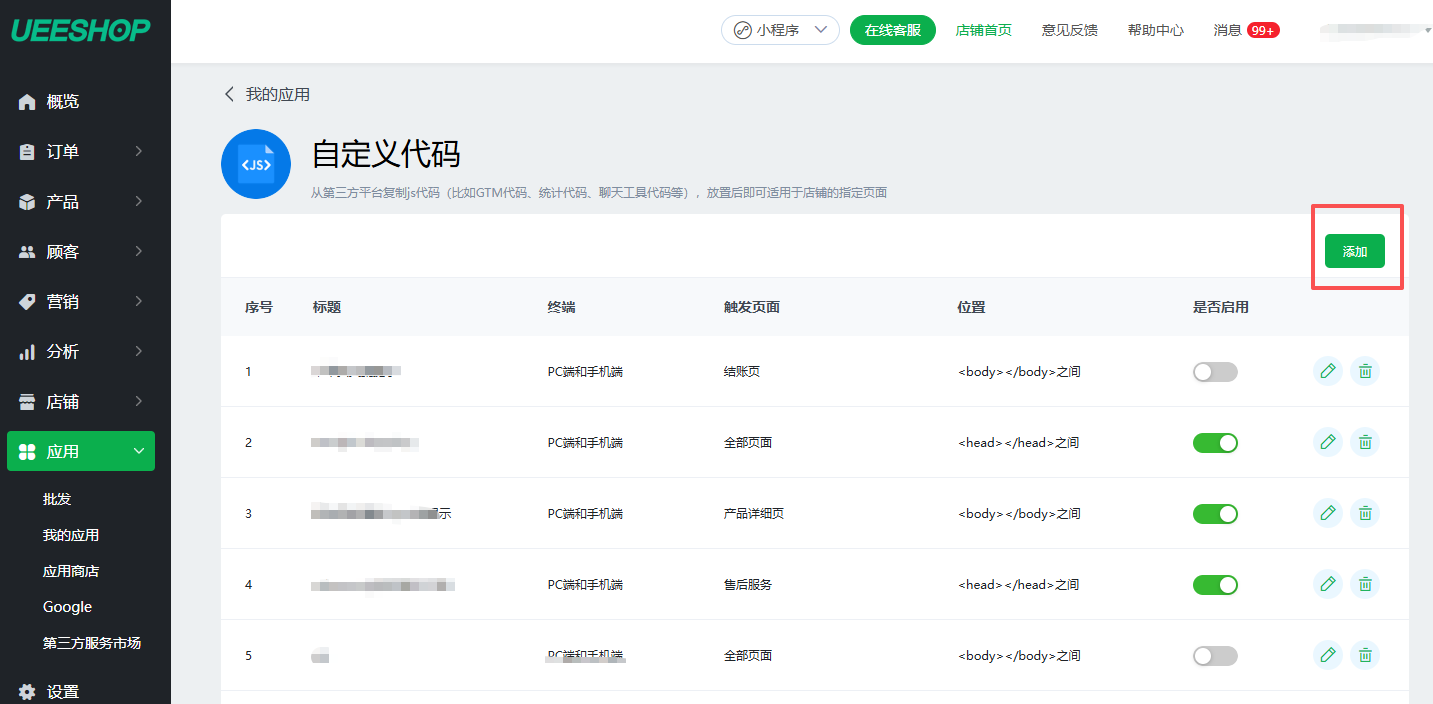Open 帮助中心 link in top bar
Viewport: 1433px width, 704px height.
click(1155, 30)
